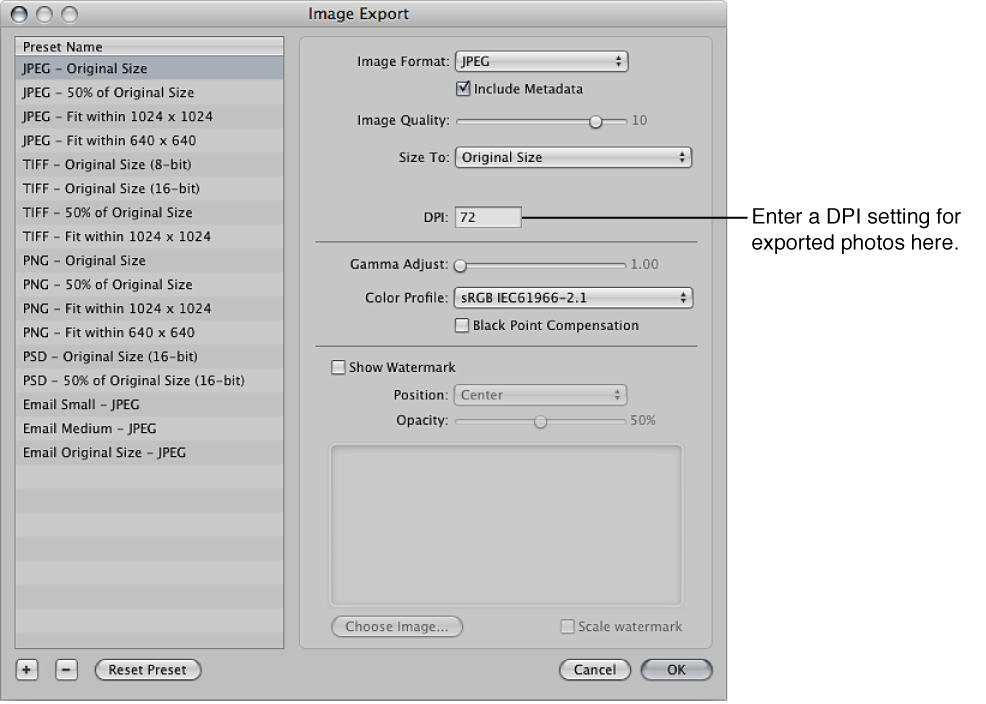The height and width of the screenshot is (704, 986).
Task: Toggle the Scale watermark checkbox
Action: [566, 626]
